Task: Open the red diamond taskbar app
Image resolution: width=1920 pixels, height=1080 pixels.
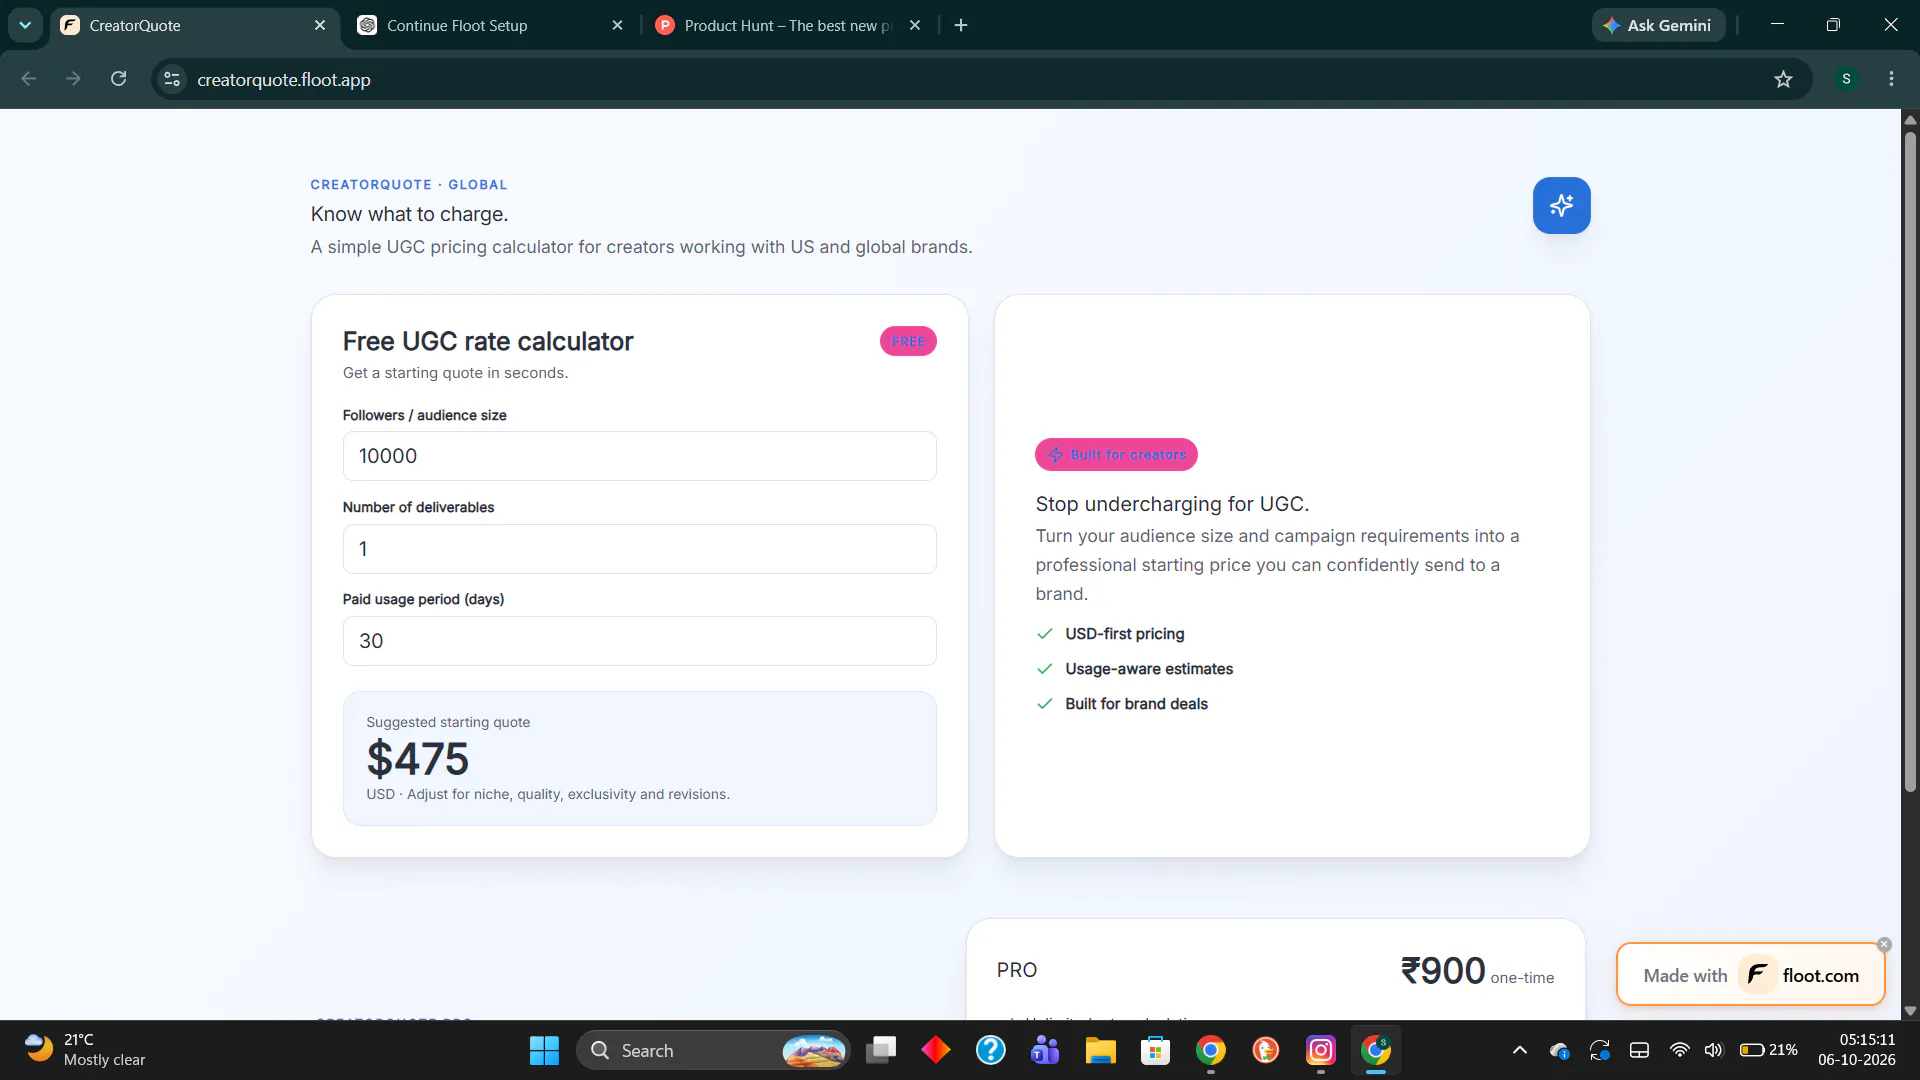Action: point(936,1050)
